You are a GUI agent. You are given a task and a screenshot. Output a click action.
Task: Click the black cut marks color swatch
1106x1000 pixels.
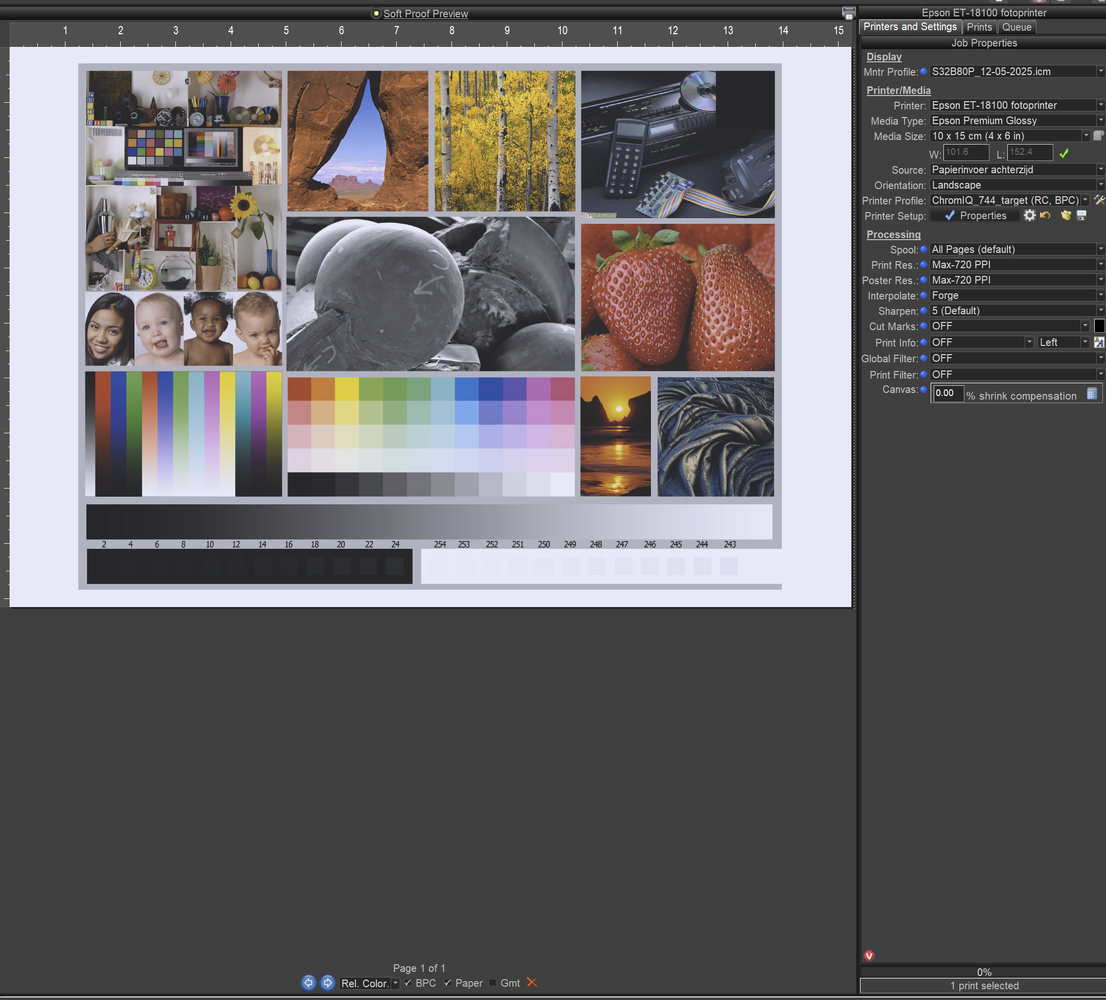click(x=1099, y=326)
